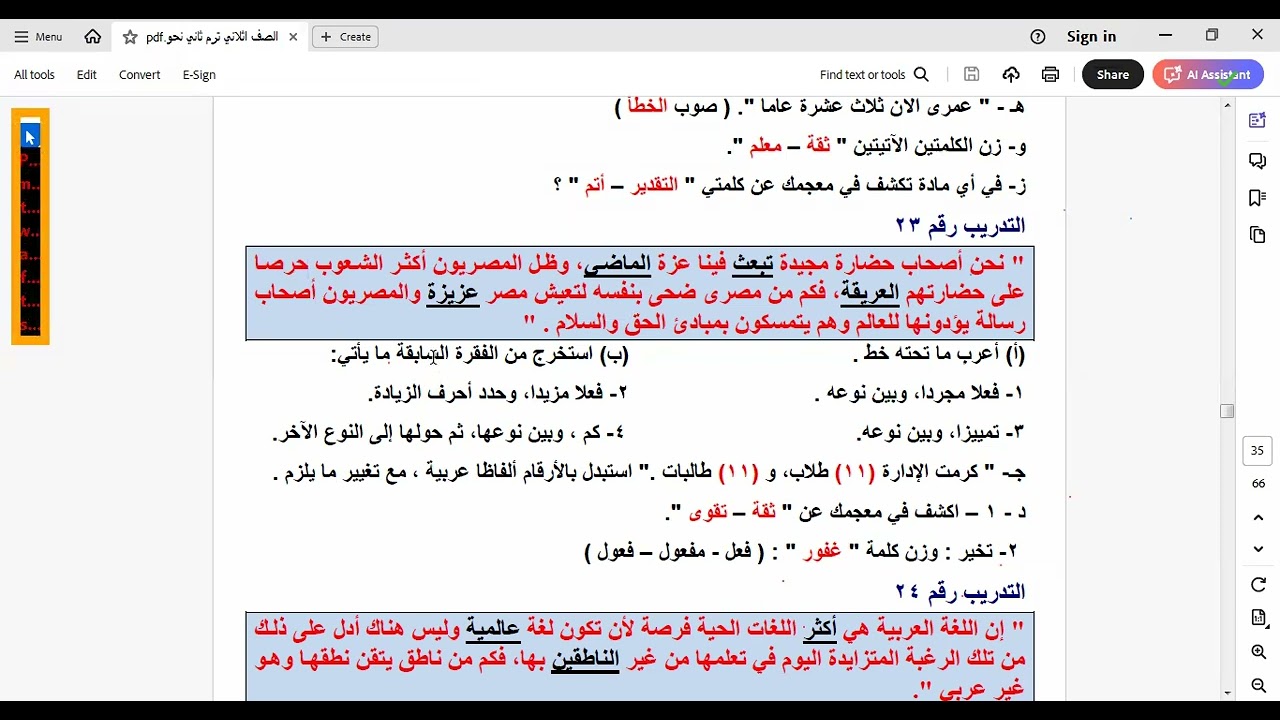
Task: Open the Edit menu item
Action: (87, 75)
